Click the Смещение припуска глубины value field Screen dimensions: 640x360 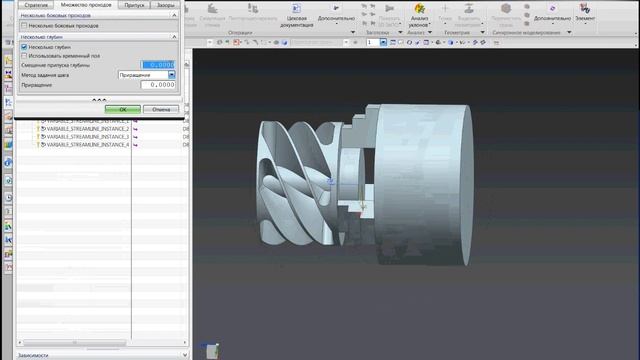(x=158, y=64)
